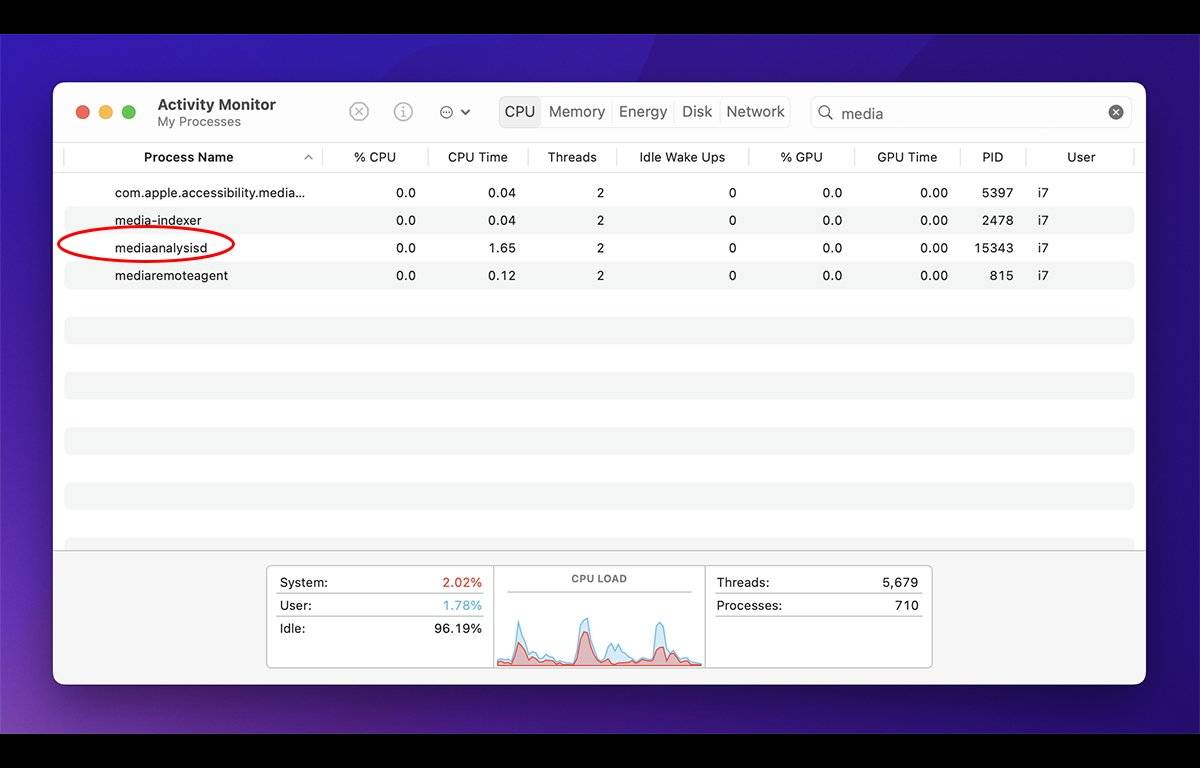
Task: Sort processes by CPU Time column
Action: coord(477,158)
